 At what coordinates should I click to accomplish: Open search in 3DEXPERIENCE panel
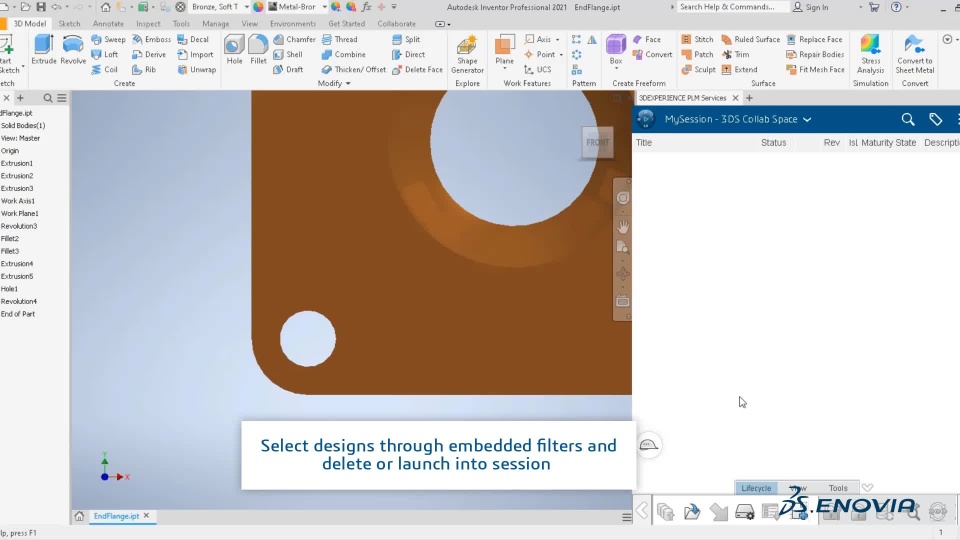(x=908, y=119)
